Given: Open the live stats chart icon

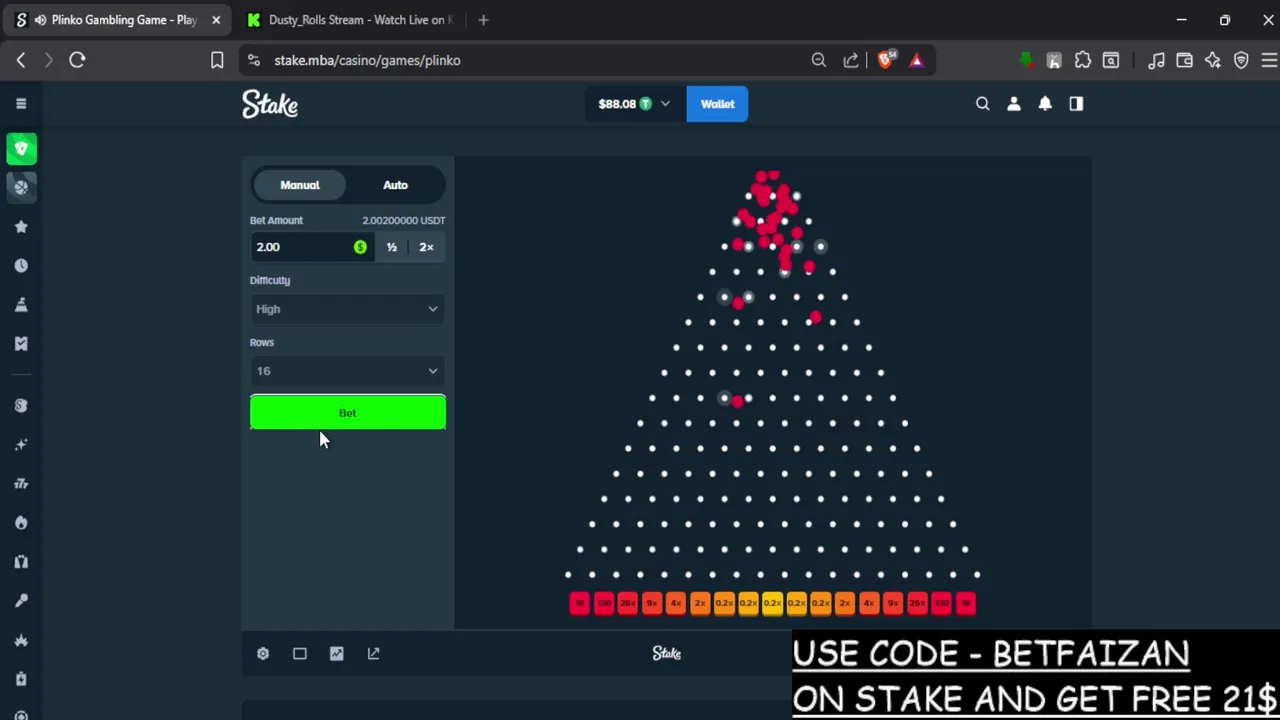Looking at the screenshot, I should click(337, 653).
